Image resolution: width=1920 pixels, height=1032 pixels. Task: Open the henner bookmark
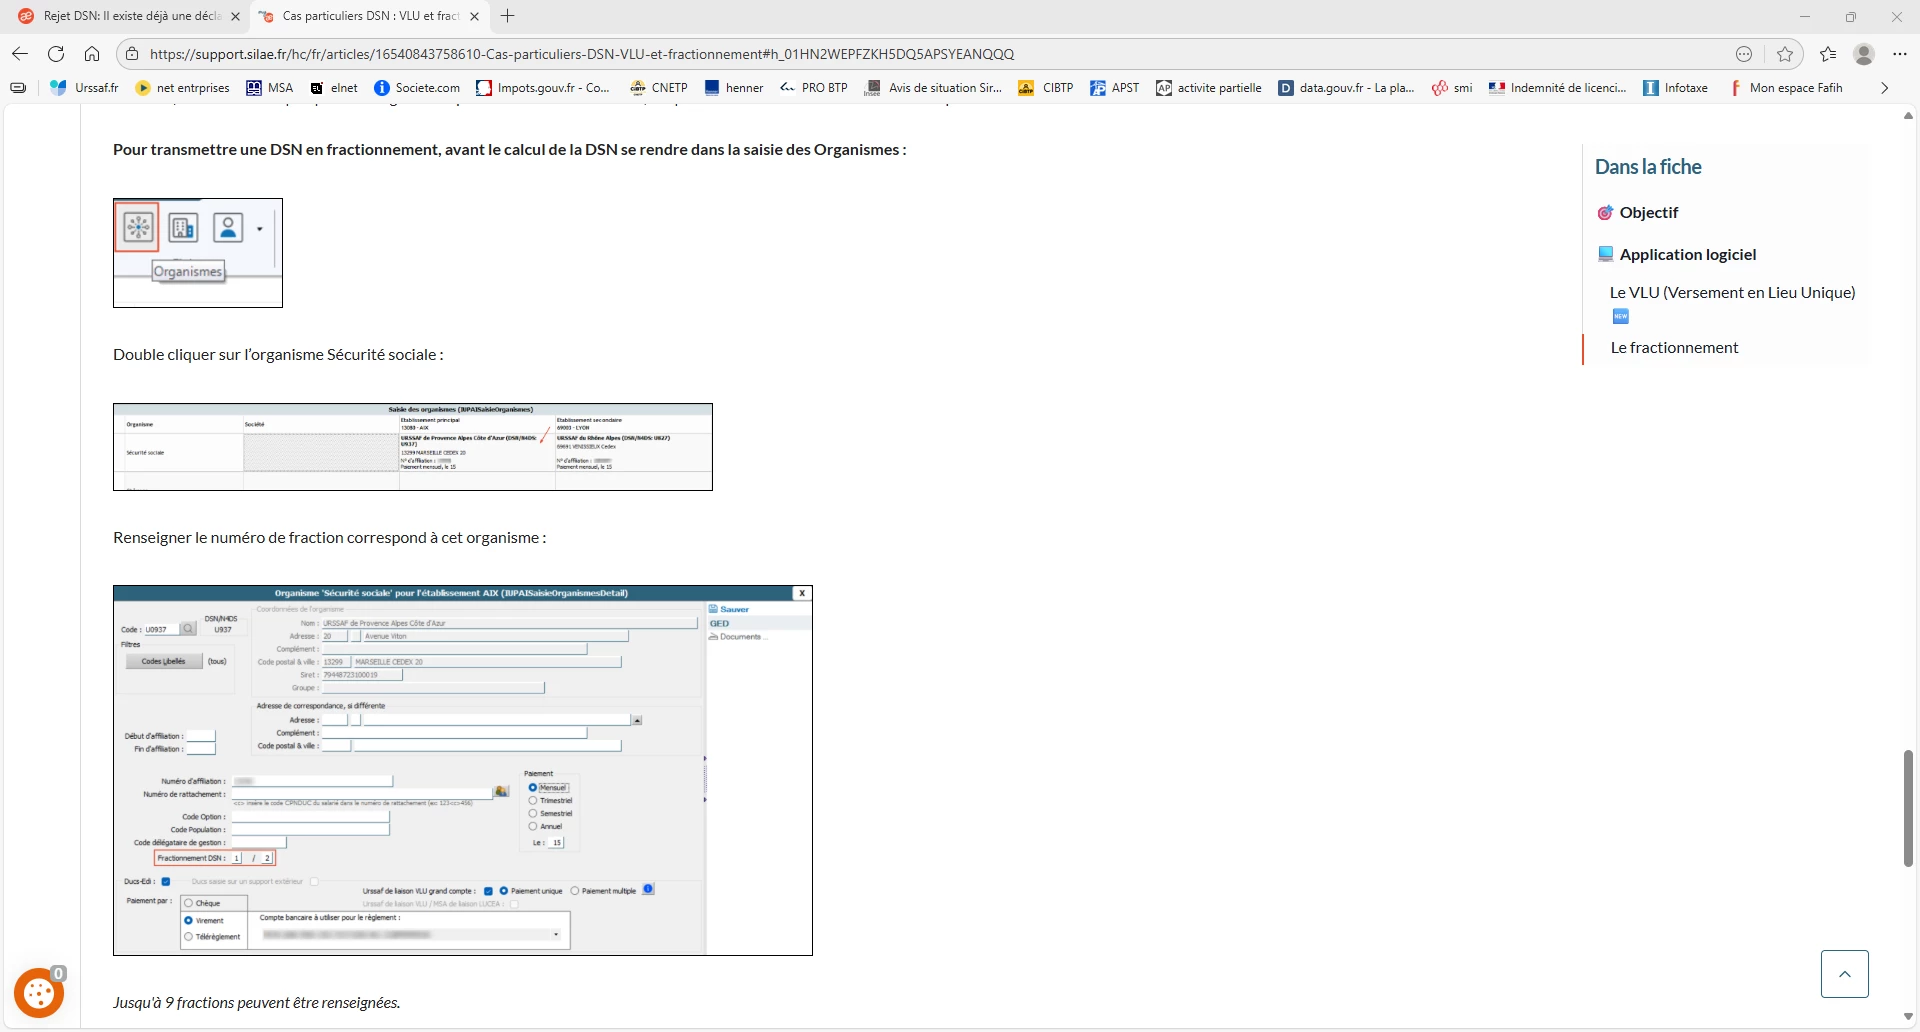click(734, 88)
